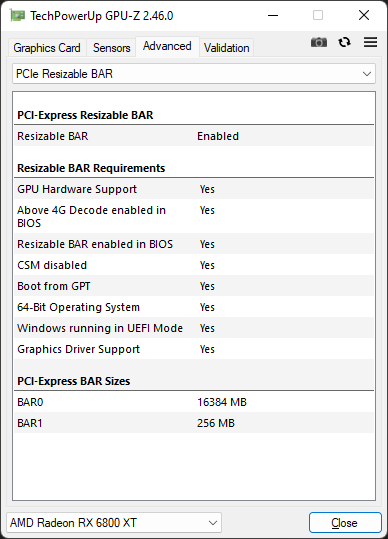Click the Graphics Driver Support row
388x539 pixels.
click(194, 349)
